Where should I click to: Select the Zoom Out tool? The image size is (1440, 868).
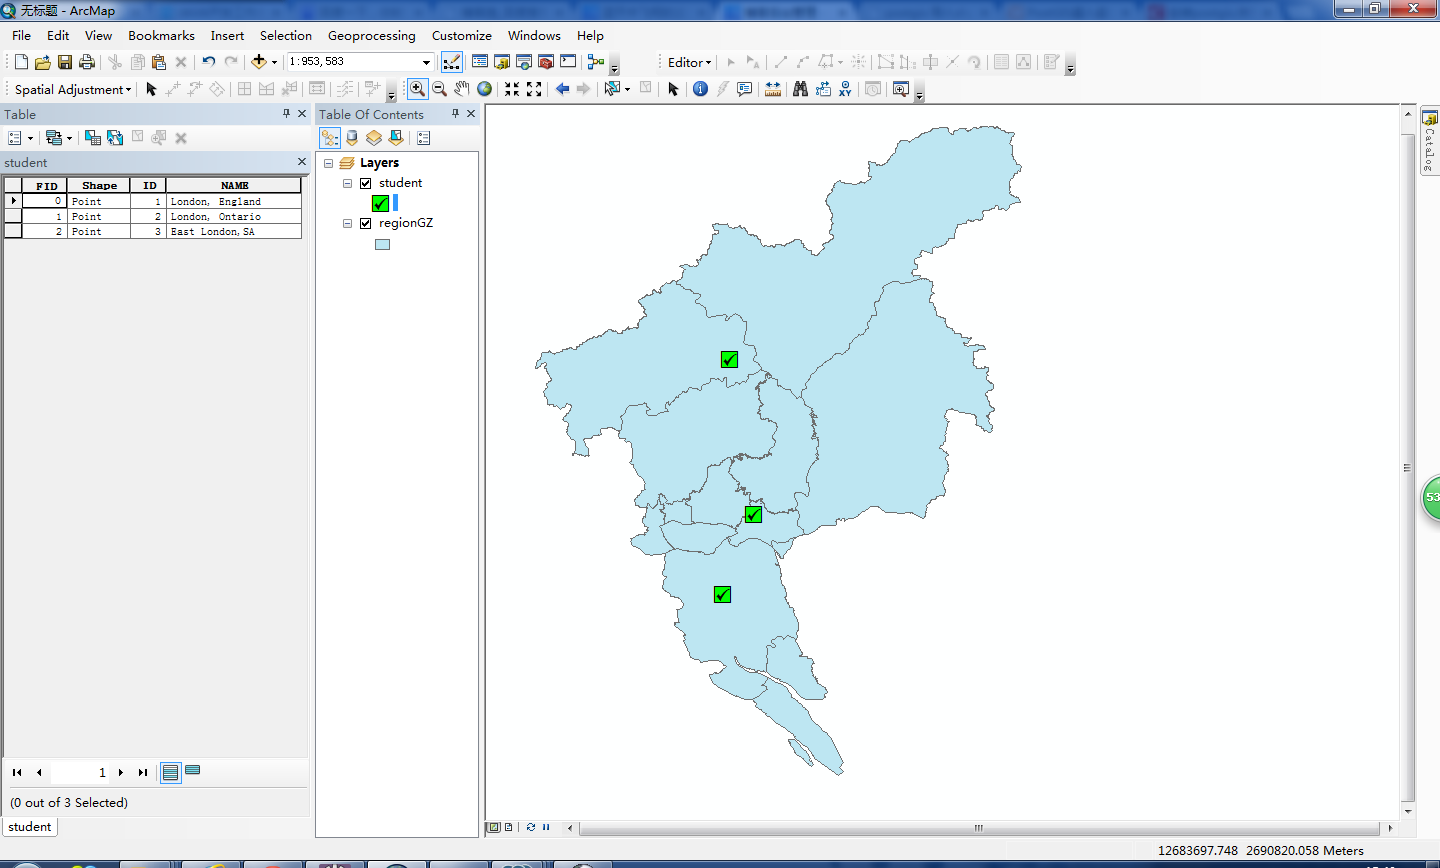click(439, 89)
